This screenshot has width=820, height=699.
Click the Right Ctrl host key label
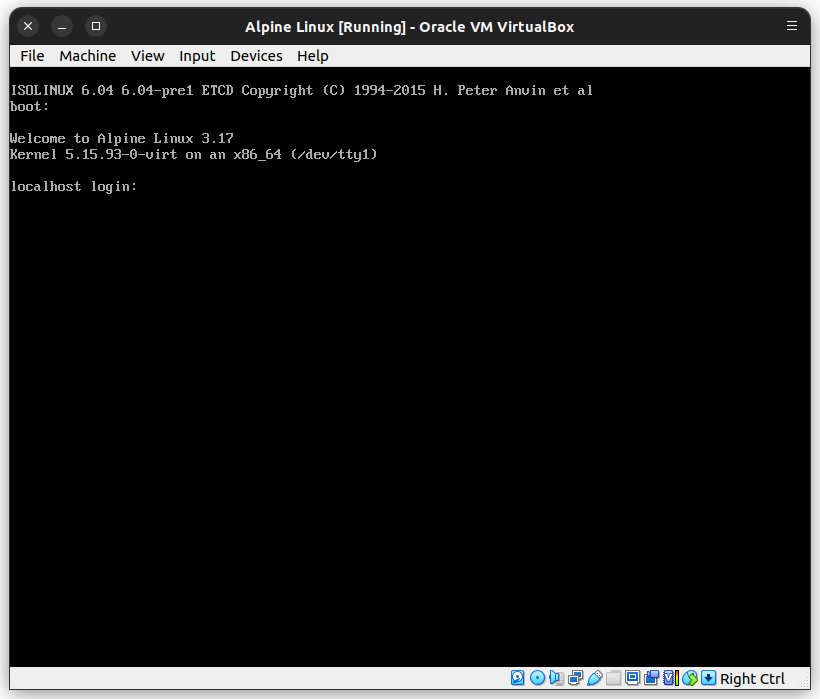[x=753, y=679]
